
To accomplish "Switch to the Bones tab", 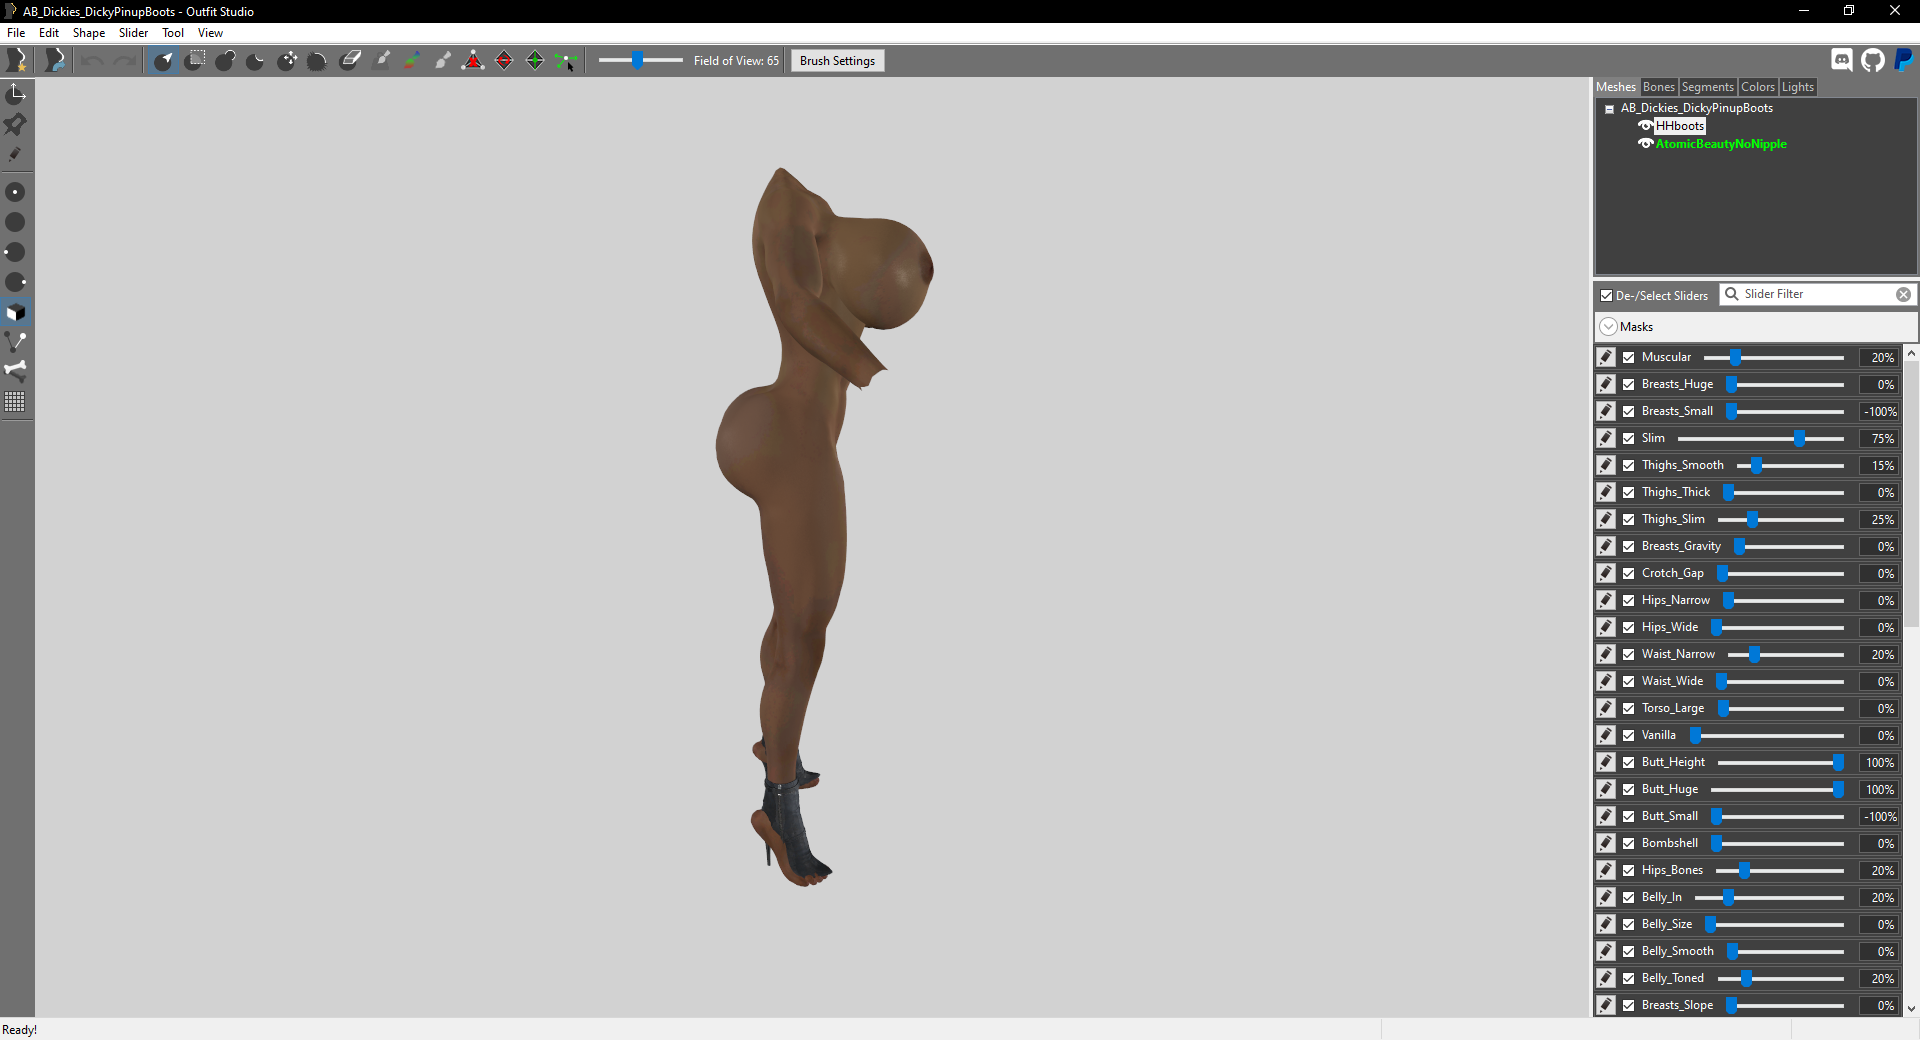I will 1658,87.
